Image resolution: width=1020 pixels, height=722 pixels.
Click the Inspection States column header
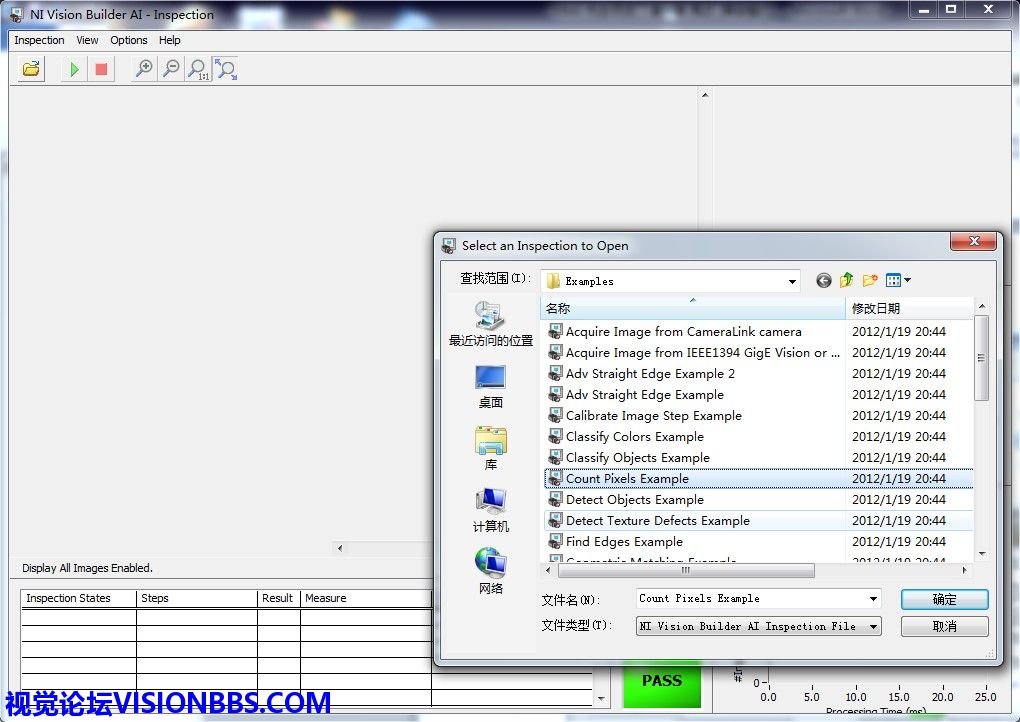pos(79,598)
